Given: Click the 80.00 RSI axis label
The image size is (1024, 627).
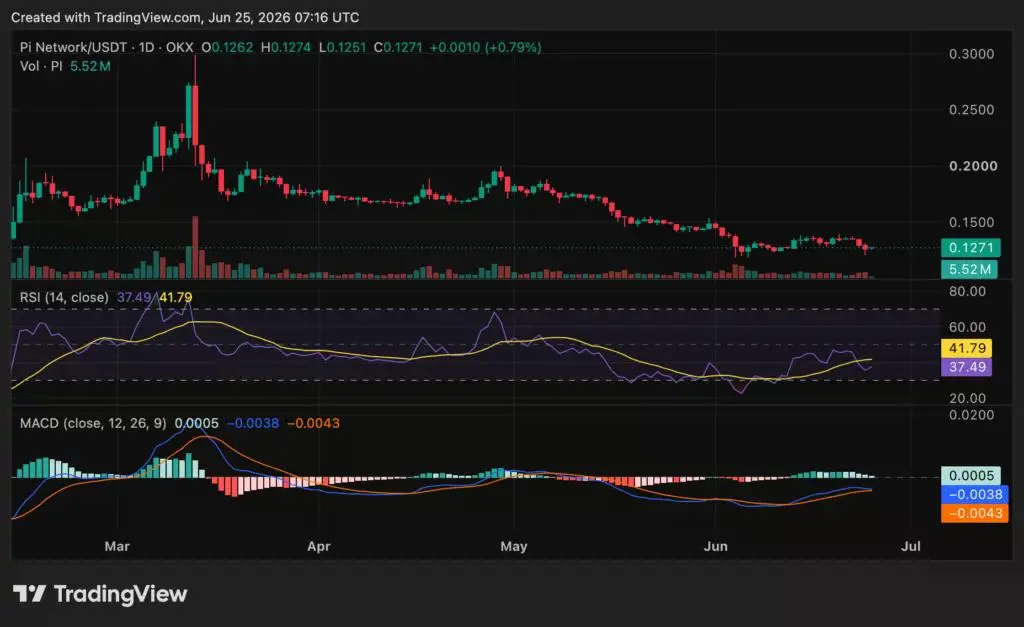Looking at the screenshot, I should coord(967,291).
